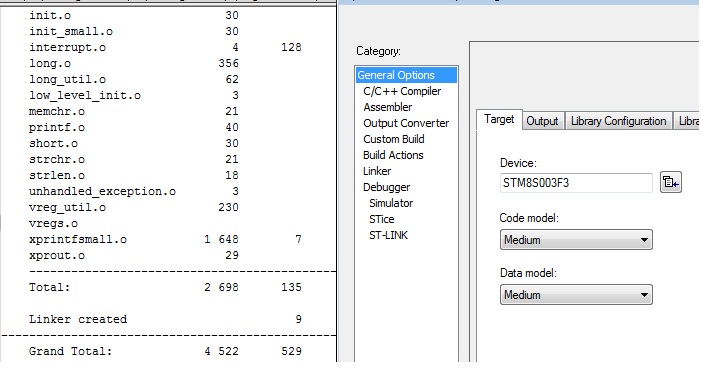
Task: Select ST-LINK under Debugger
Action: coord(388,235)
